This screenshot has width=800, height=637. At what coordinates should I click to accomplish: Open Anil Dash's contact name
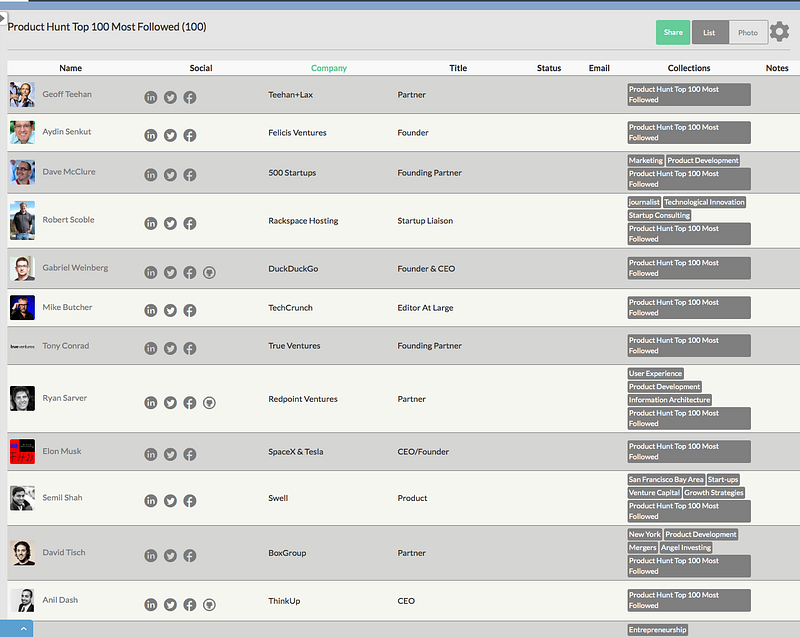[x=60, y=600]
